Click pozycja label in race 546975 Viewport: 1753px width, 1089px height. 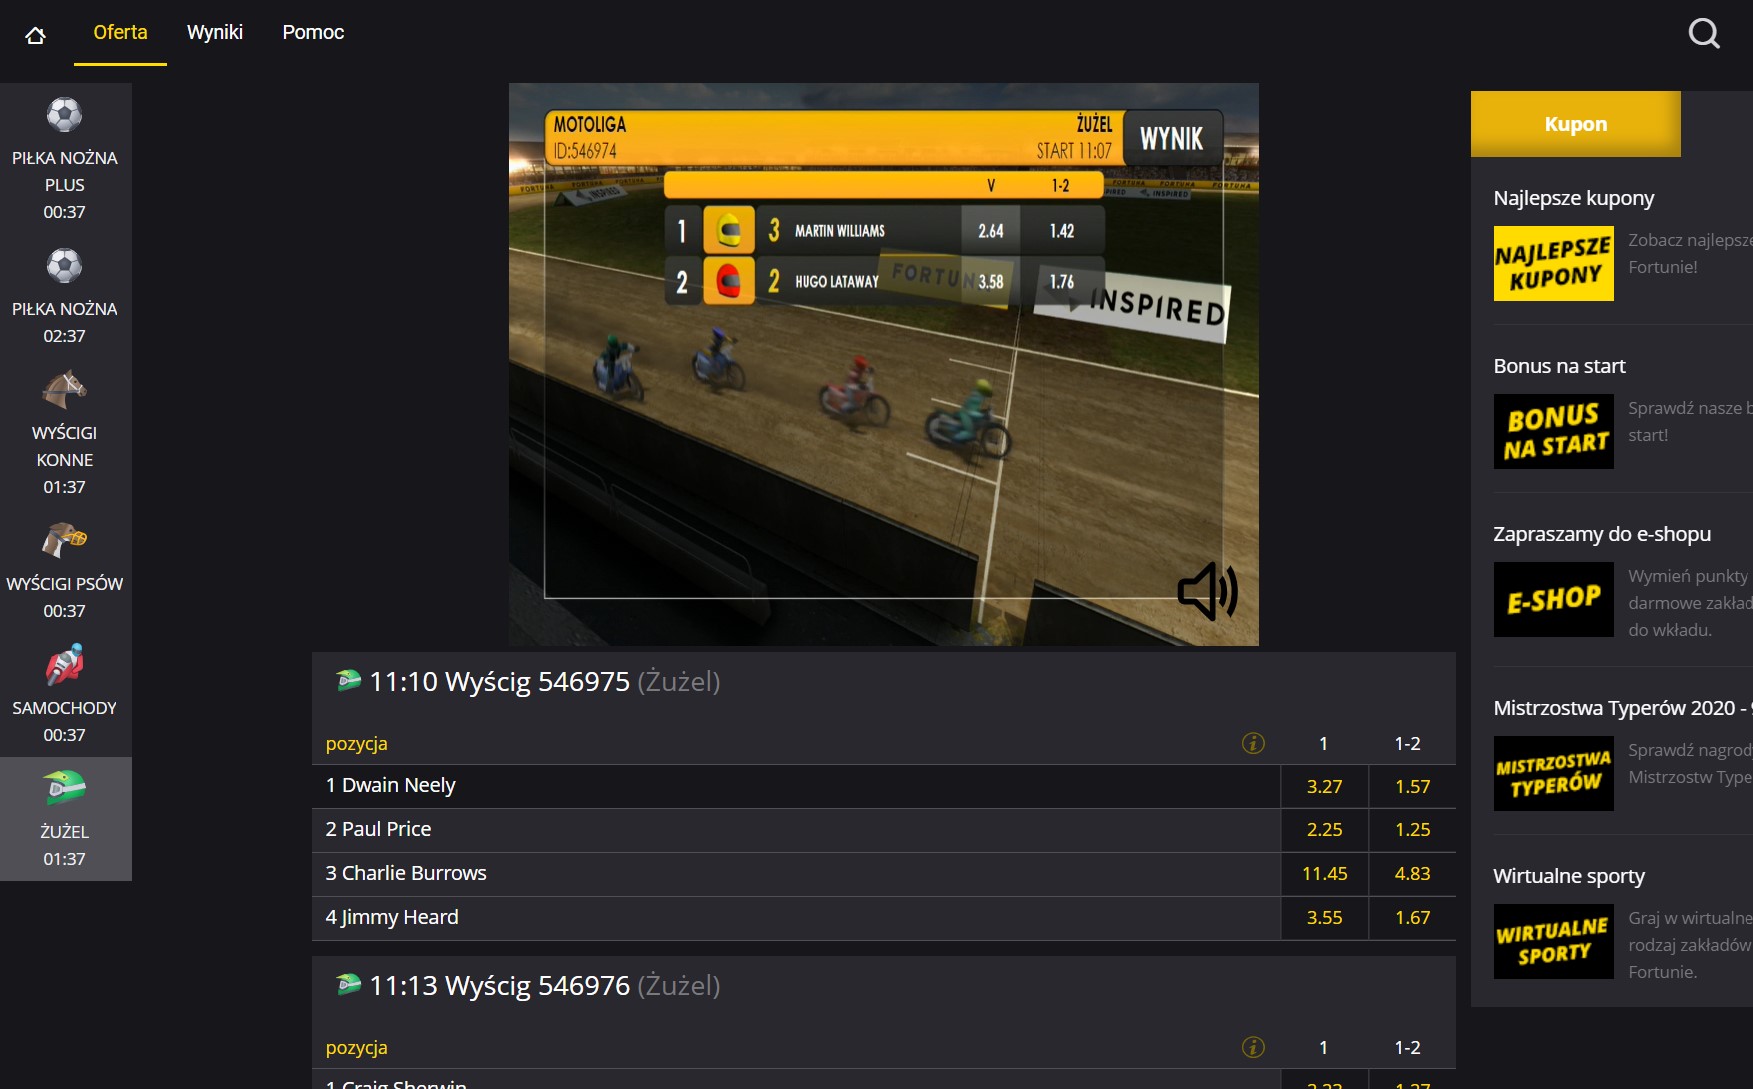click(x=356, y=744)
